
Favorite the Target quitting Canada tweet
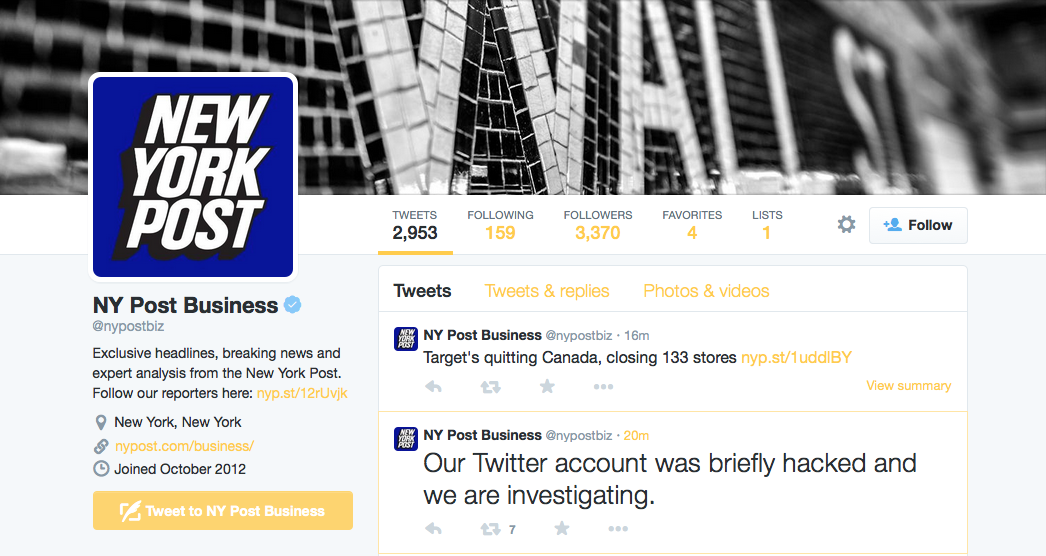(x=547, y=386)
